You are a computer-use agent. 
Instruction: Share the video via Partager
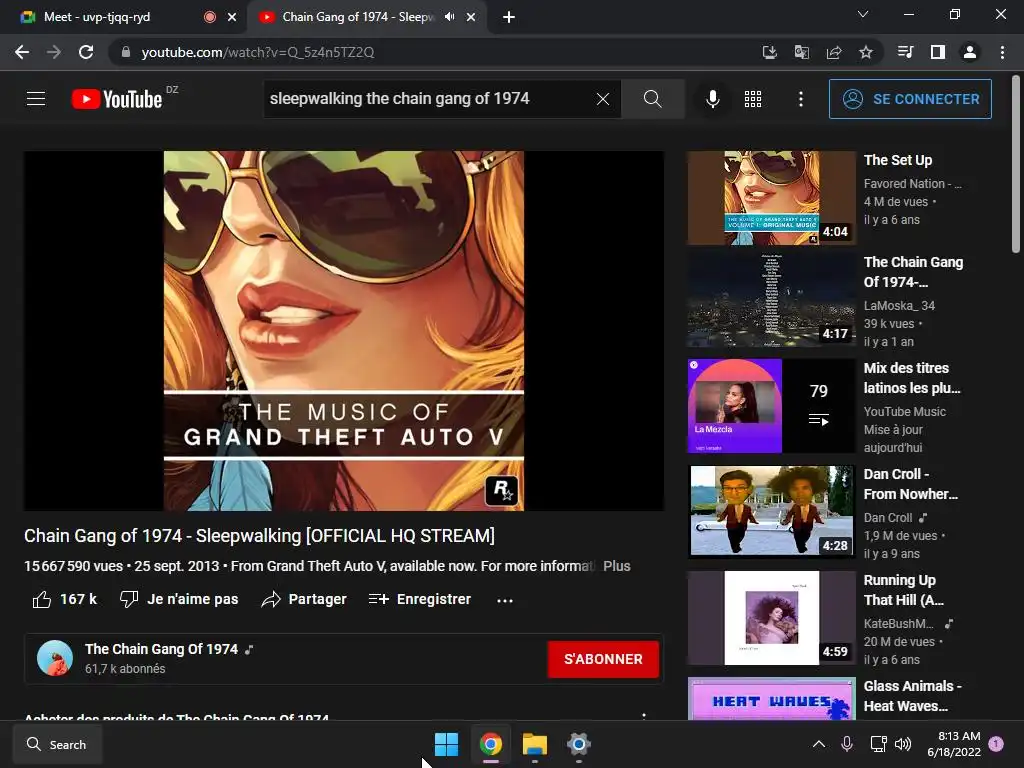click(304, 600)
